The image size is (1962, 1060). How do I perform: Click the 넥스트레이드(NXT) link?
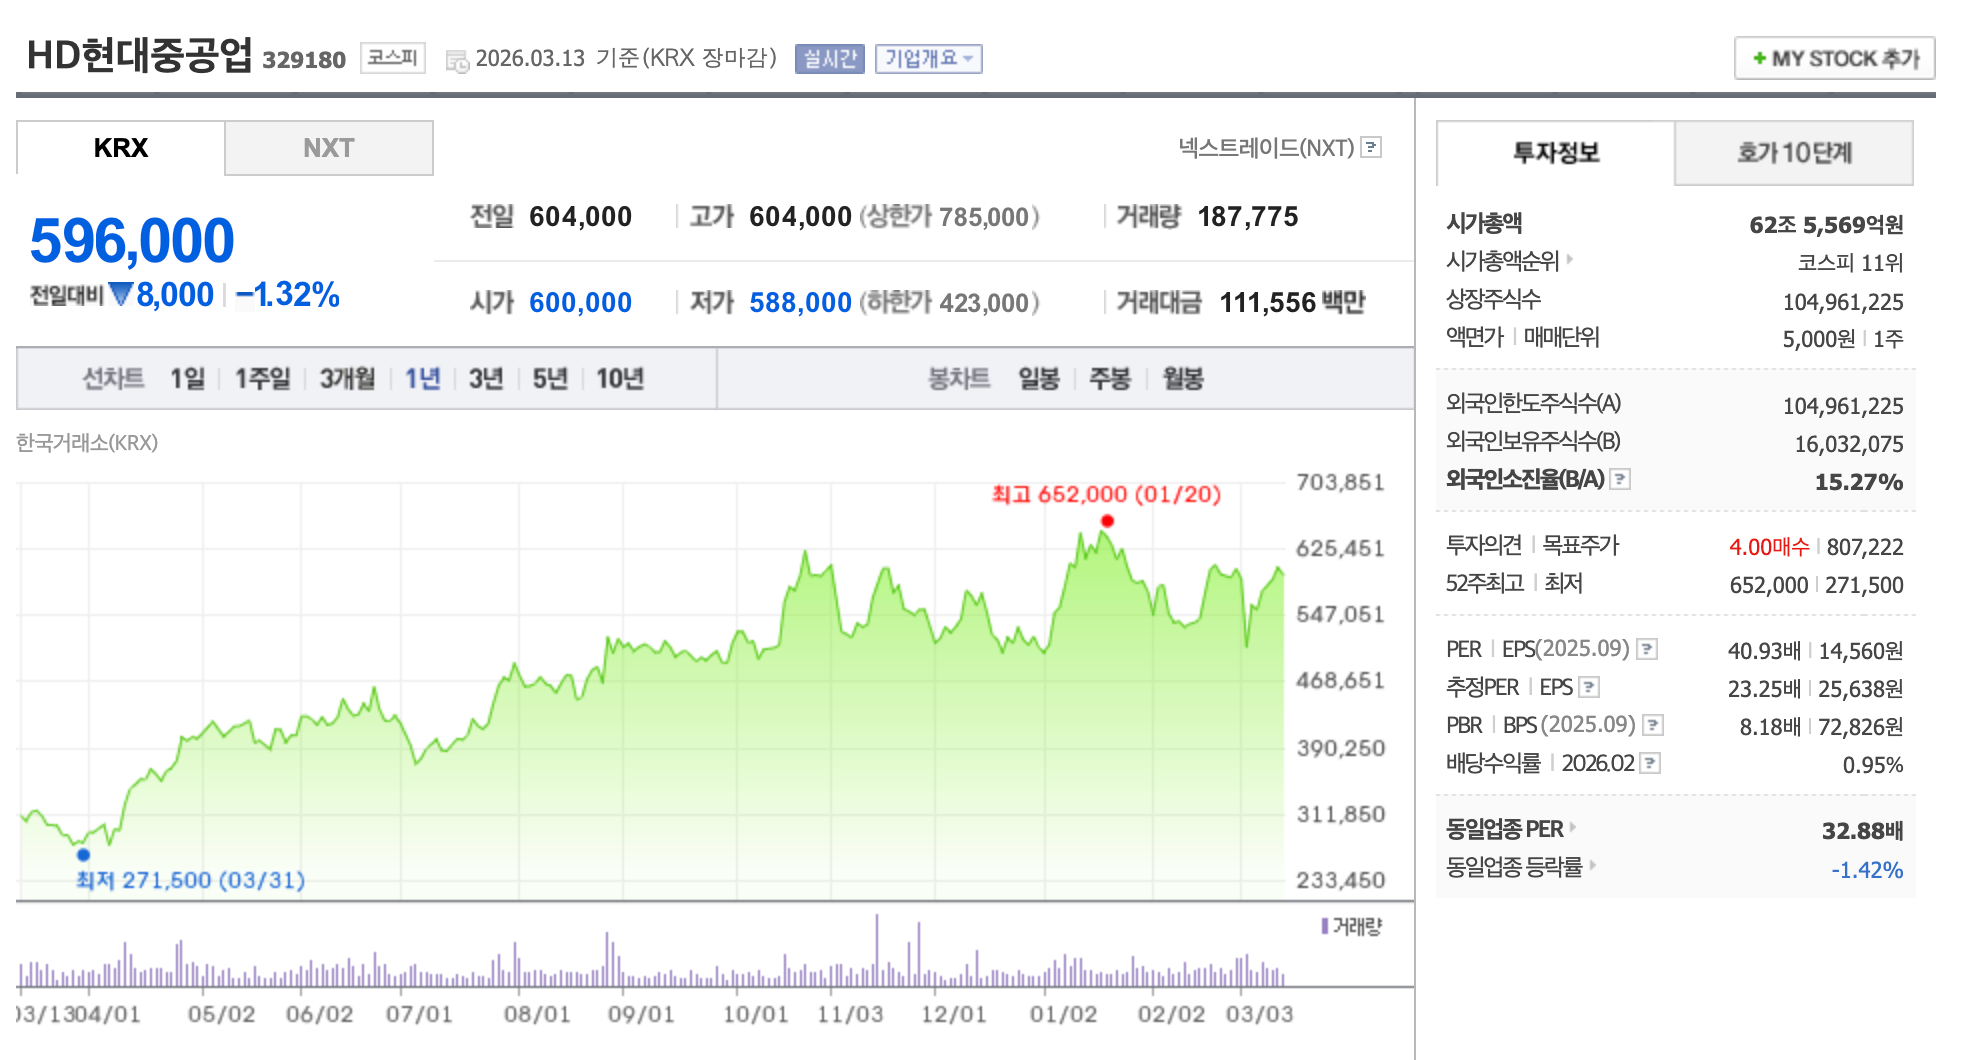(1266, 148)
